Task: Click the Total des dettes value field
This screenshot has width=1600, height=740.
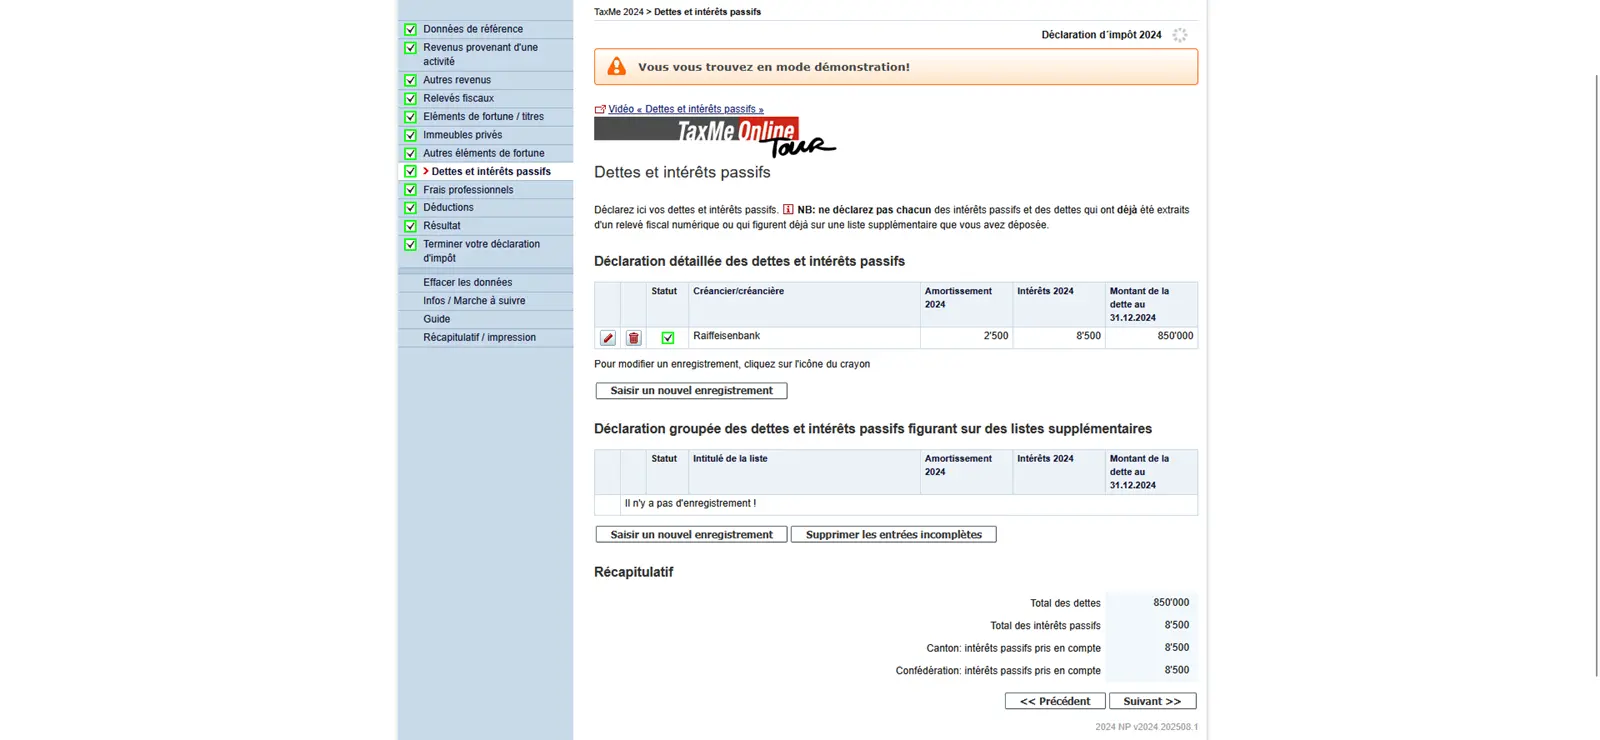Action: tap(1151, 603)
